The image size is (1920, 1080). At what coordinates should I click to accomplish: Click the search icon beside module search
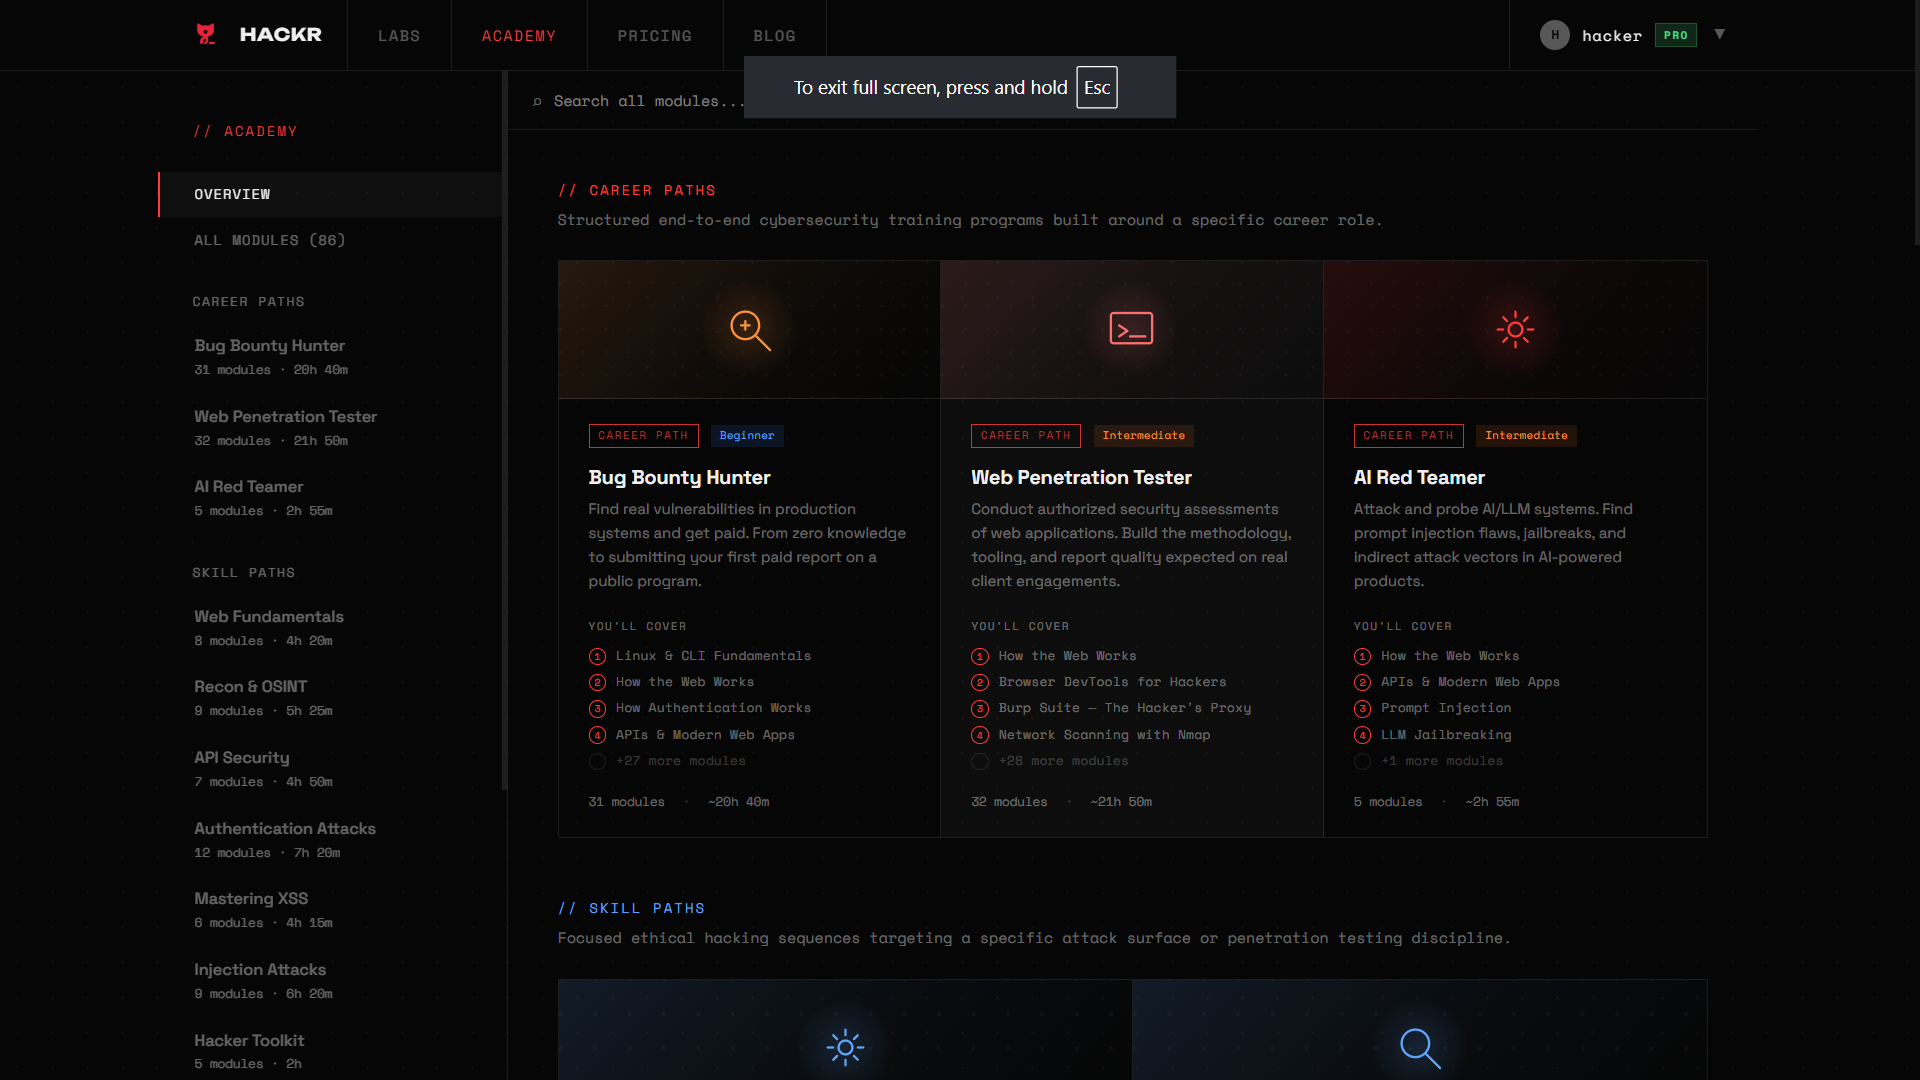(537, 102)
